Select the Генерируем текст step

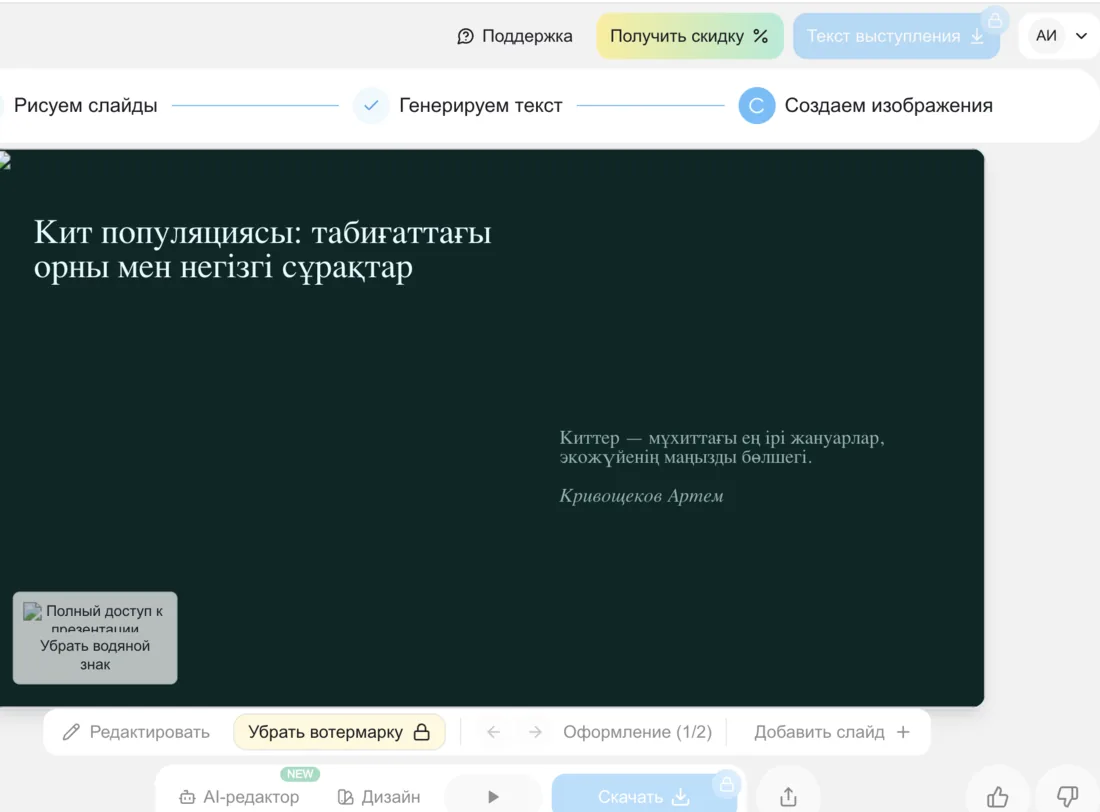[x=481, y=105]
